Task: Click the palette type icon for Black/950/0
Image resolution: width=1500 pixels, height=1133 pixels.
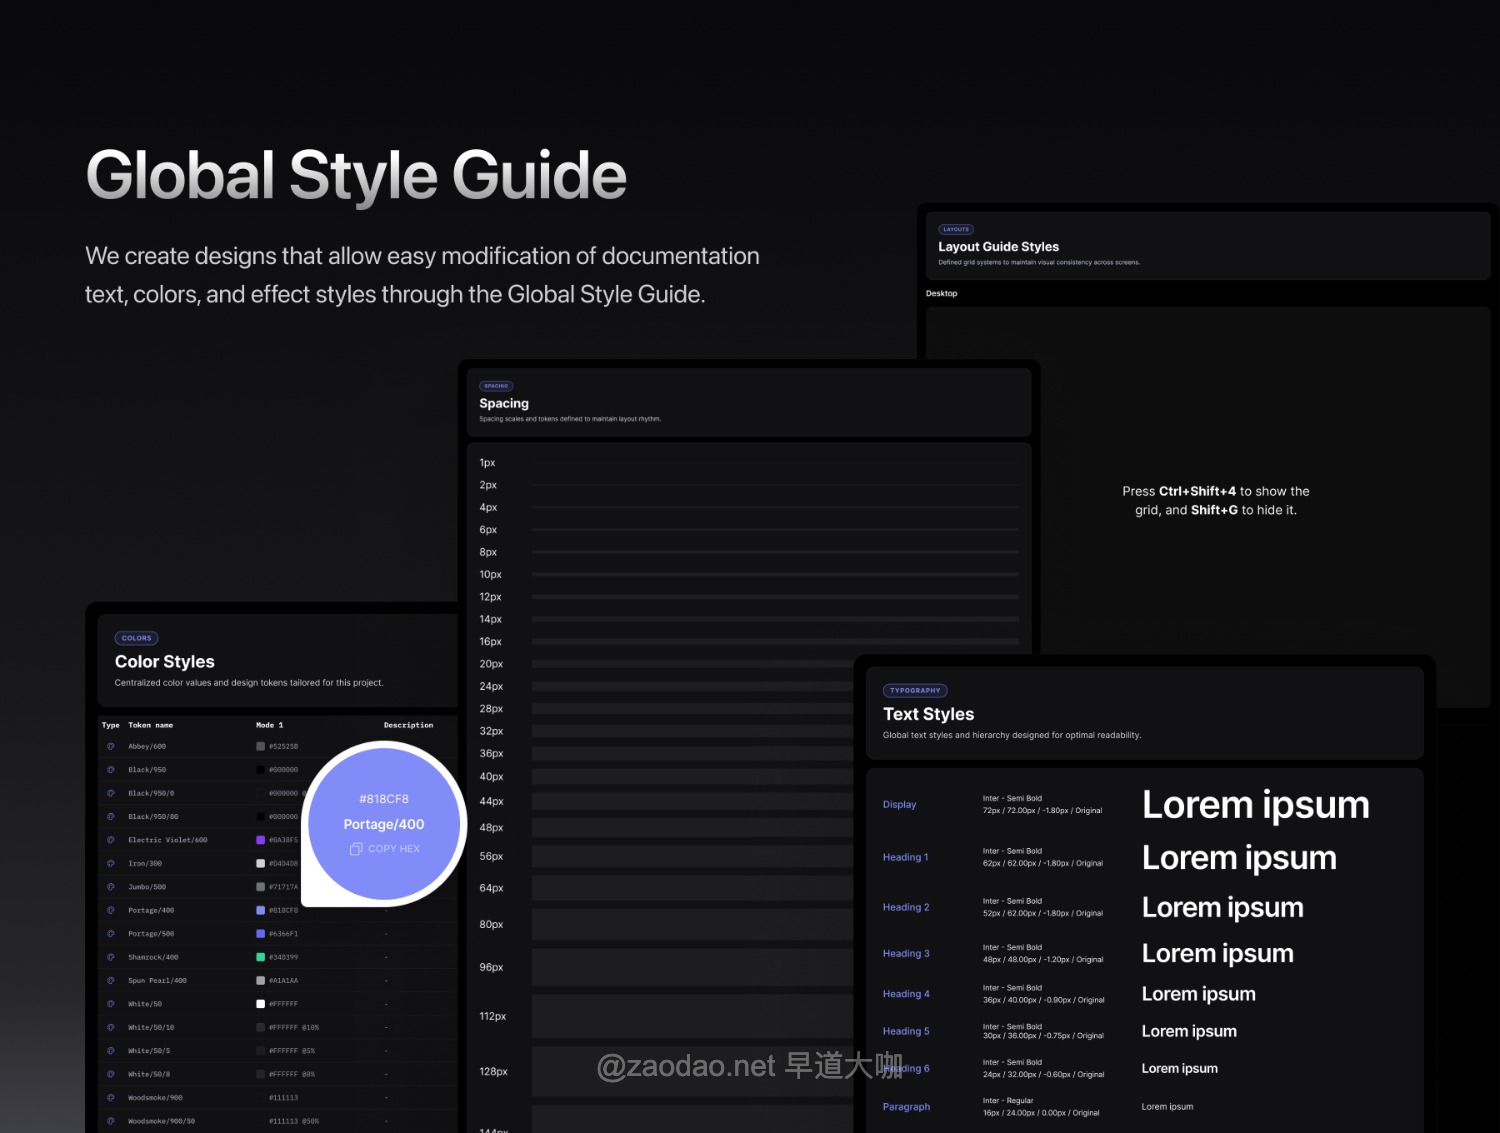Action: (111, 793)
